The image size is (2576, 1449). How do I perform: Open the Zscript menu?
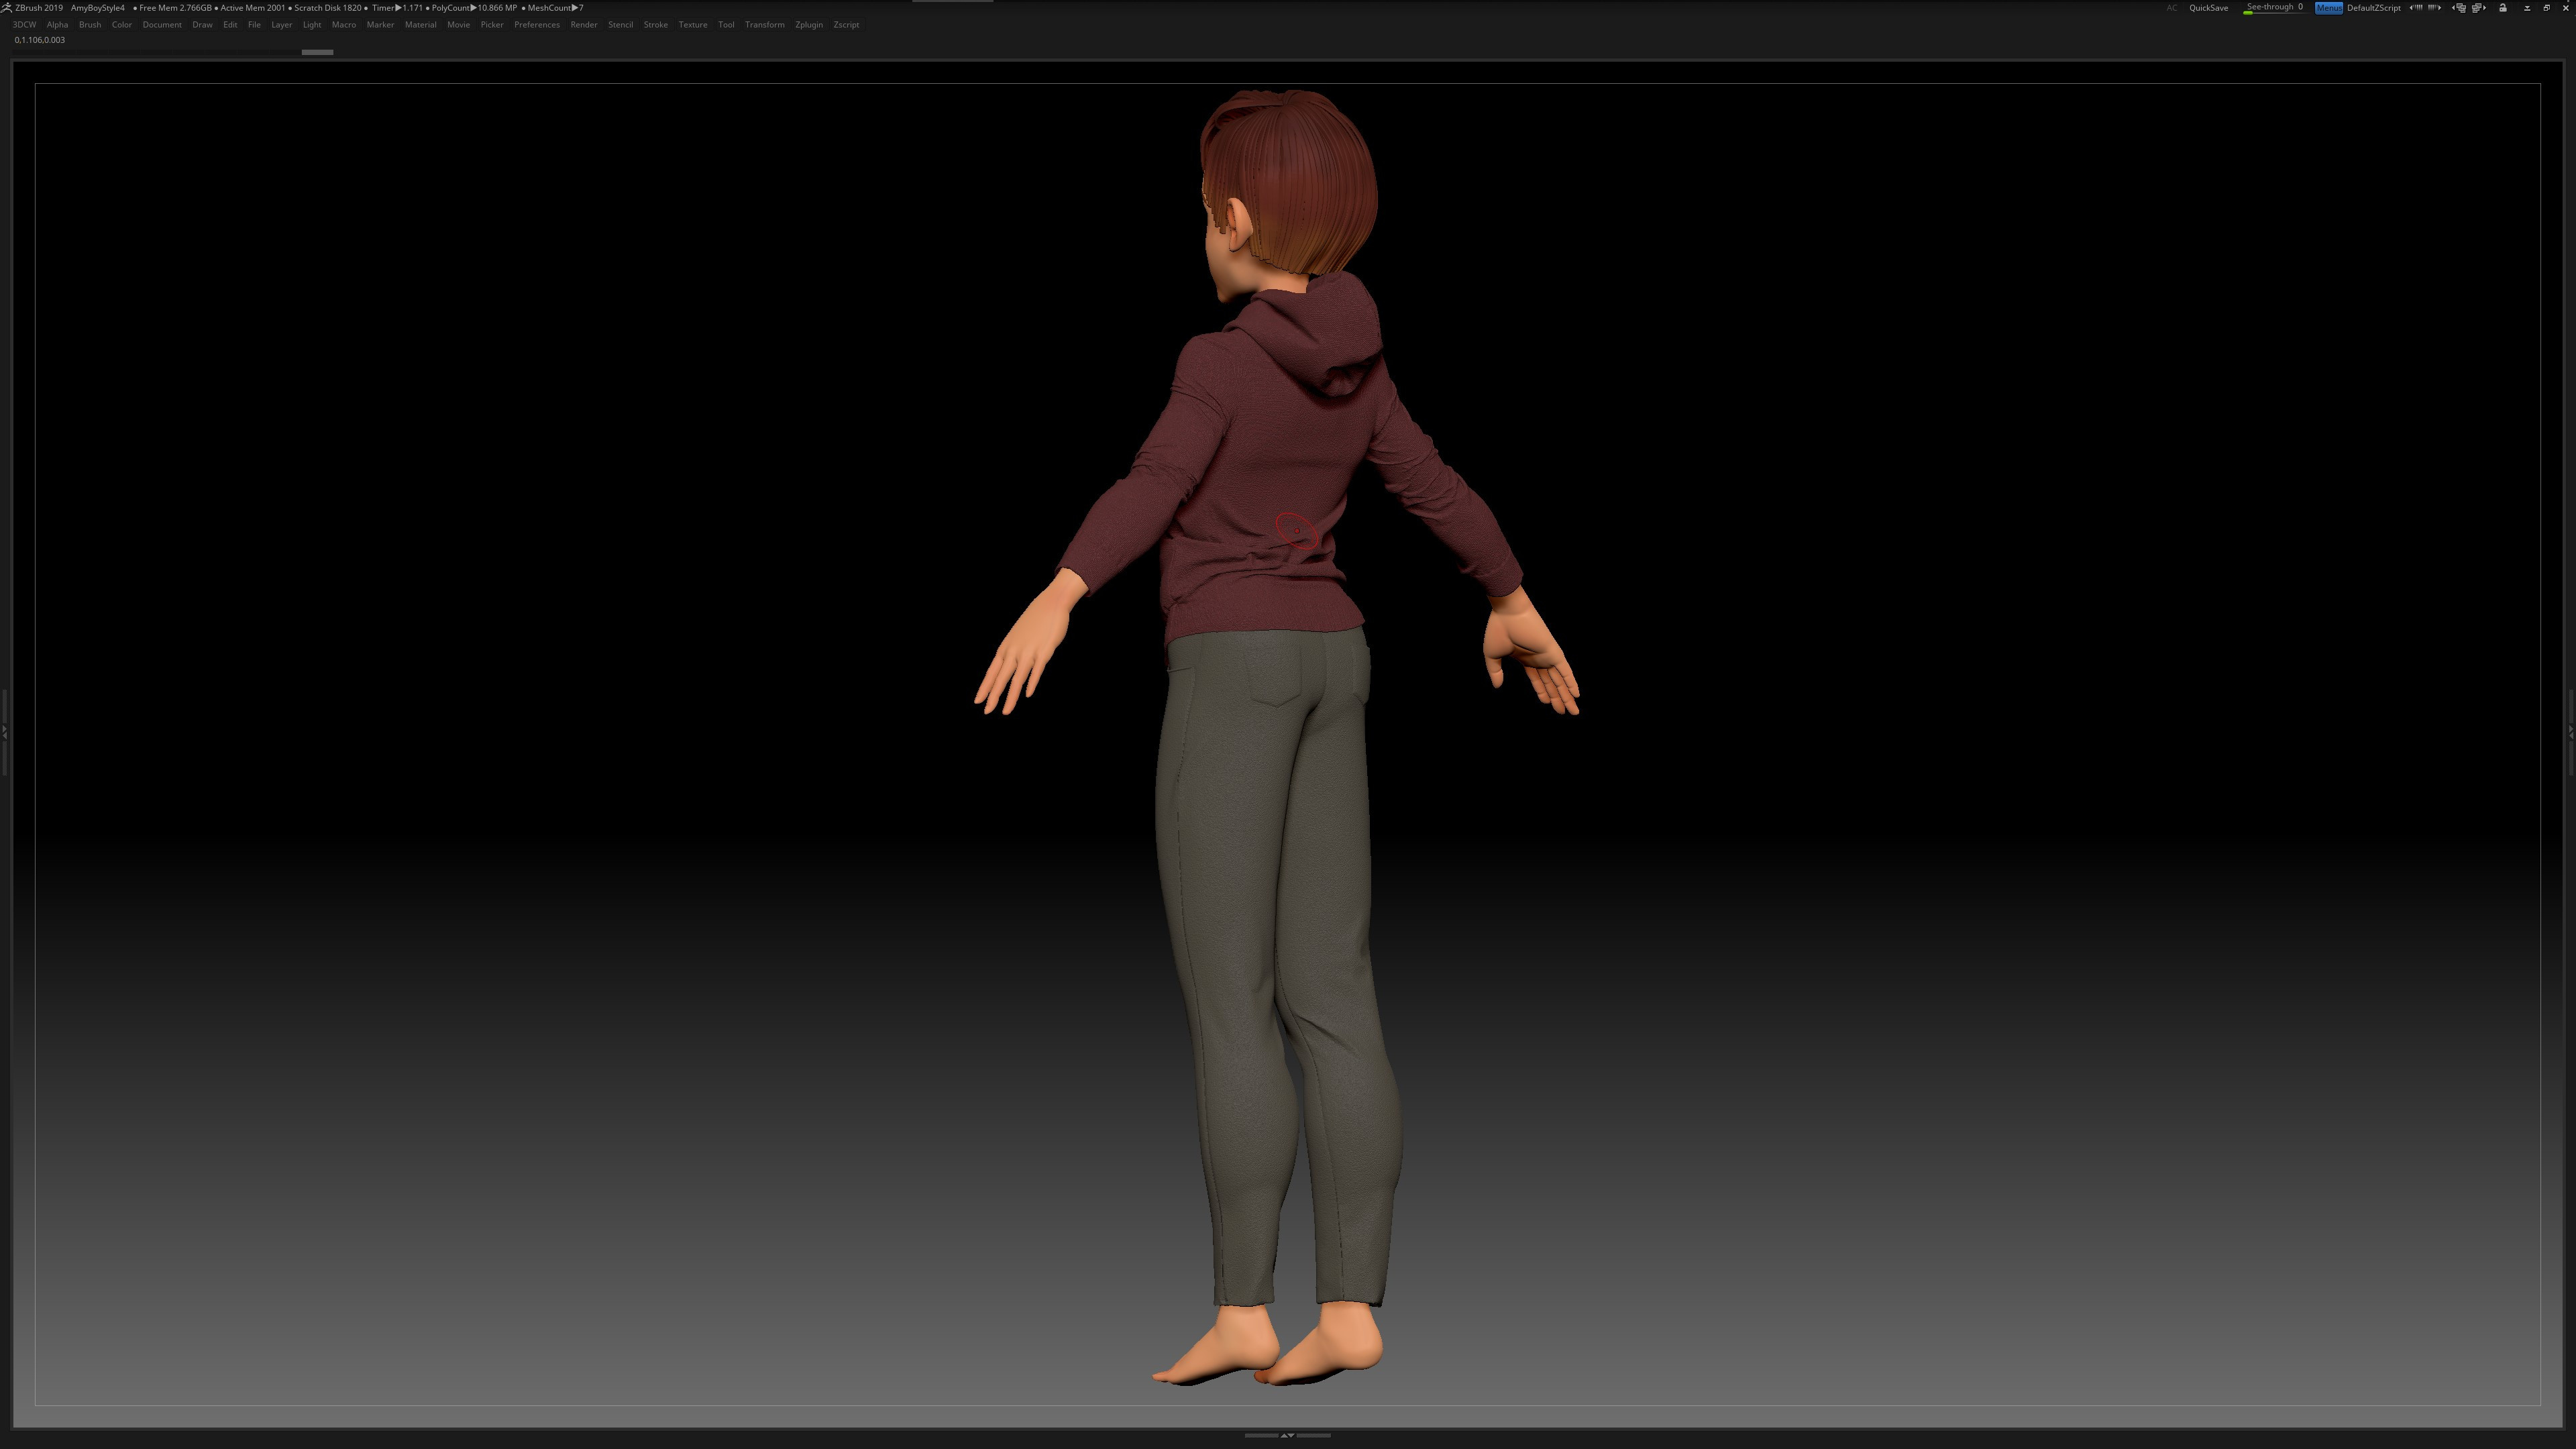coord(846,25)
